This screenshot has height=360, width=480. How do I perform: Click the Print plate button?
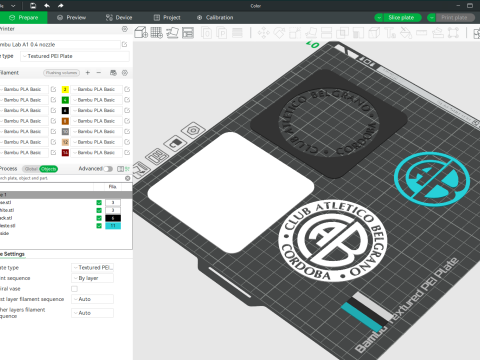[454, 18]
